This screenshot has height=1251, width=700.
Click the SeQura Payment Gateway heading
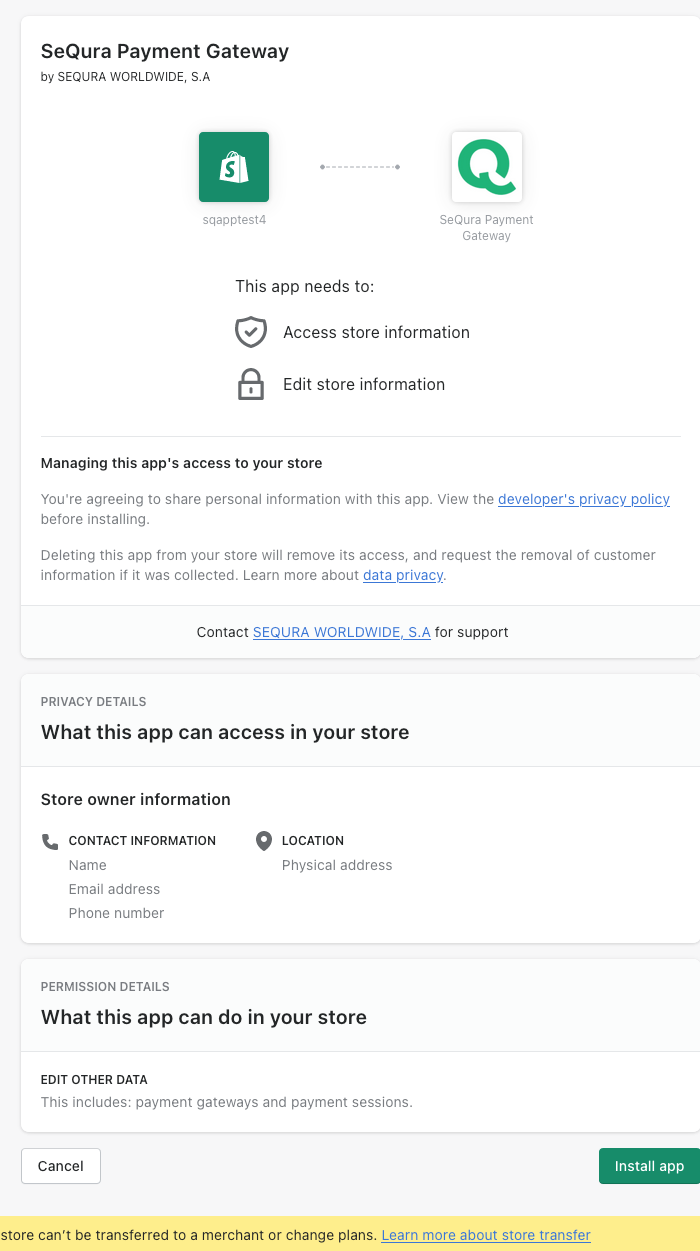tap(165, 51)
